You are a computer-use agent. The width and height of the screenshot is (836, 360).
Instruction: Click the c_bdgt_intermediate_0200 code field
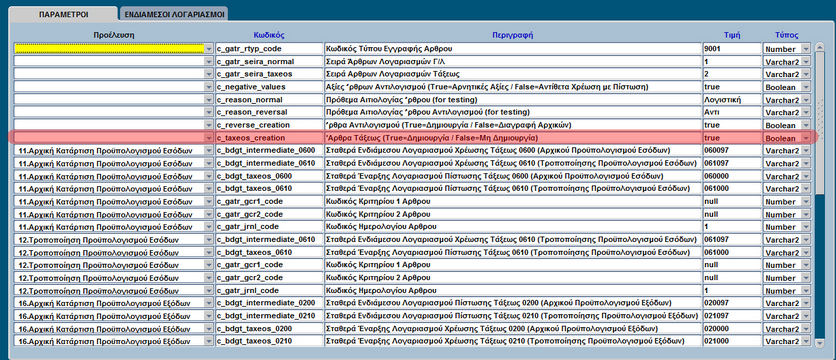point(269,303)
